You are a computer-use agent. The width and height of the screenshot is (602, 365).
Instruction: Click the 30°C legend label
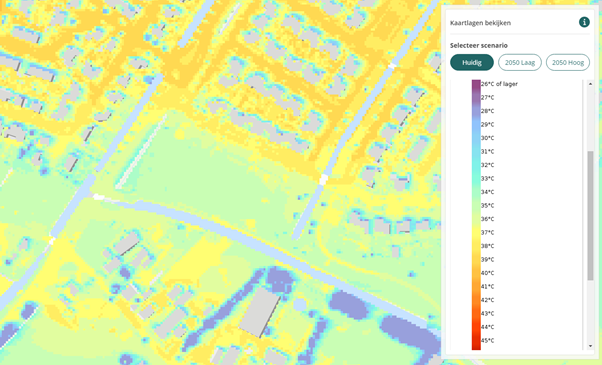tap(488, 138)
